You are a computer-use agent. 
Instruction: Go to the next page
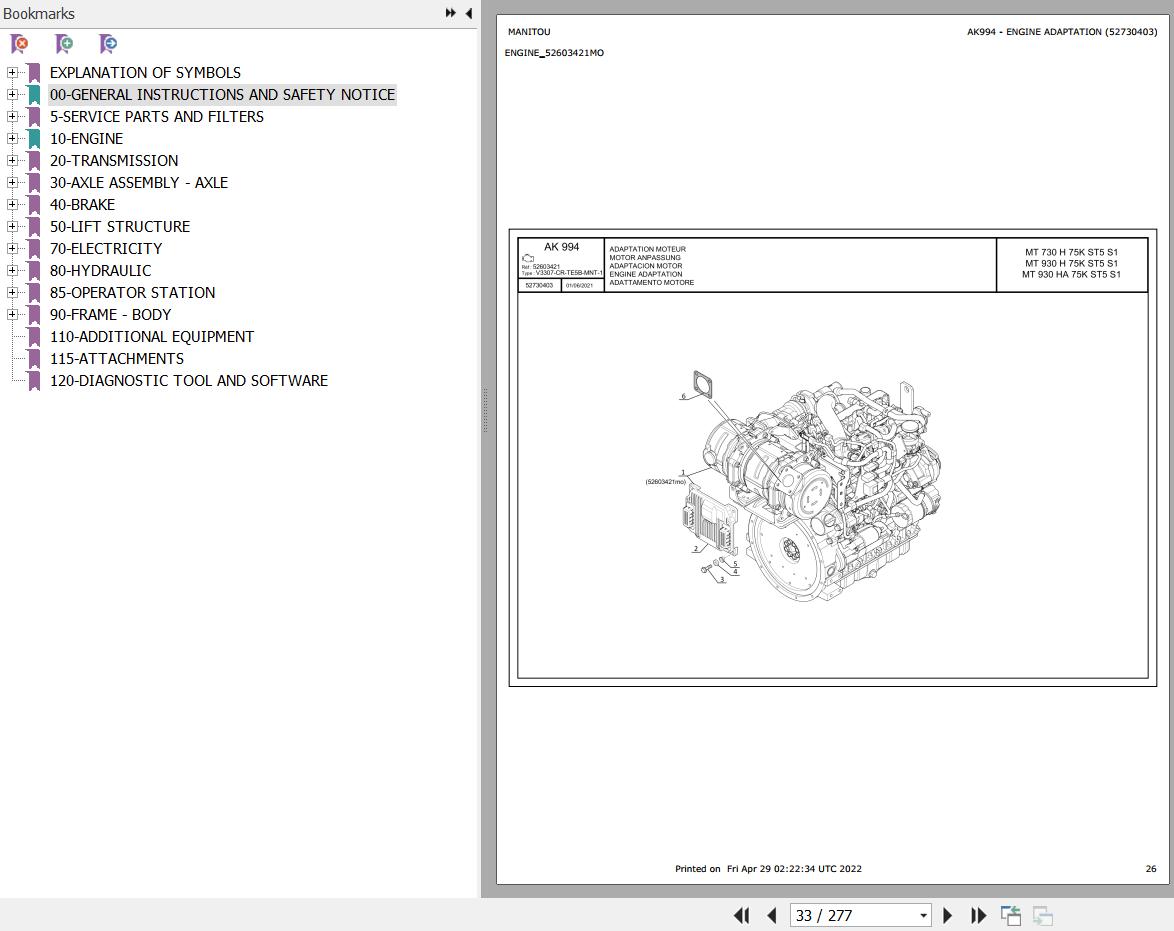click(947, 915)
